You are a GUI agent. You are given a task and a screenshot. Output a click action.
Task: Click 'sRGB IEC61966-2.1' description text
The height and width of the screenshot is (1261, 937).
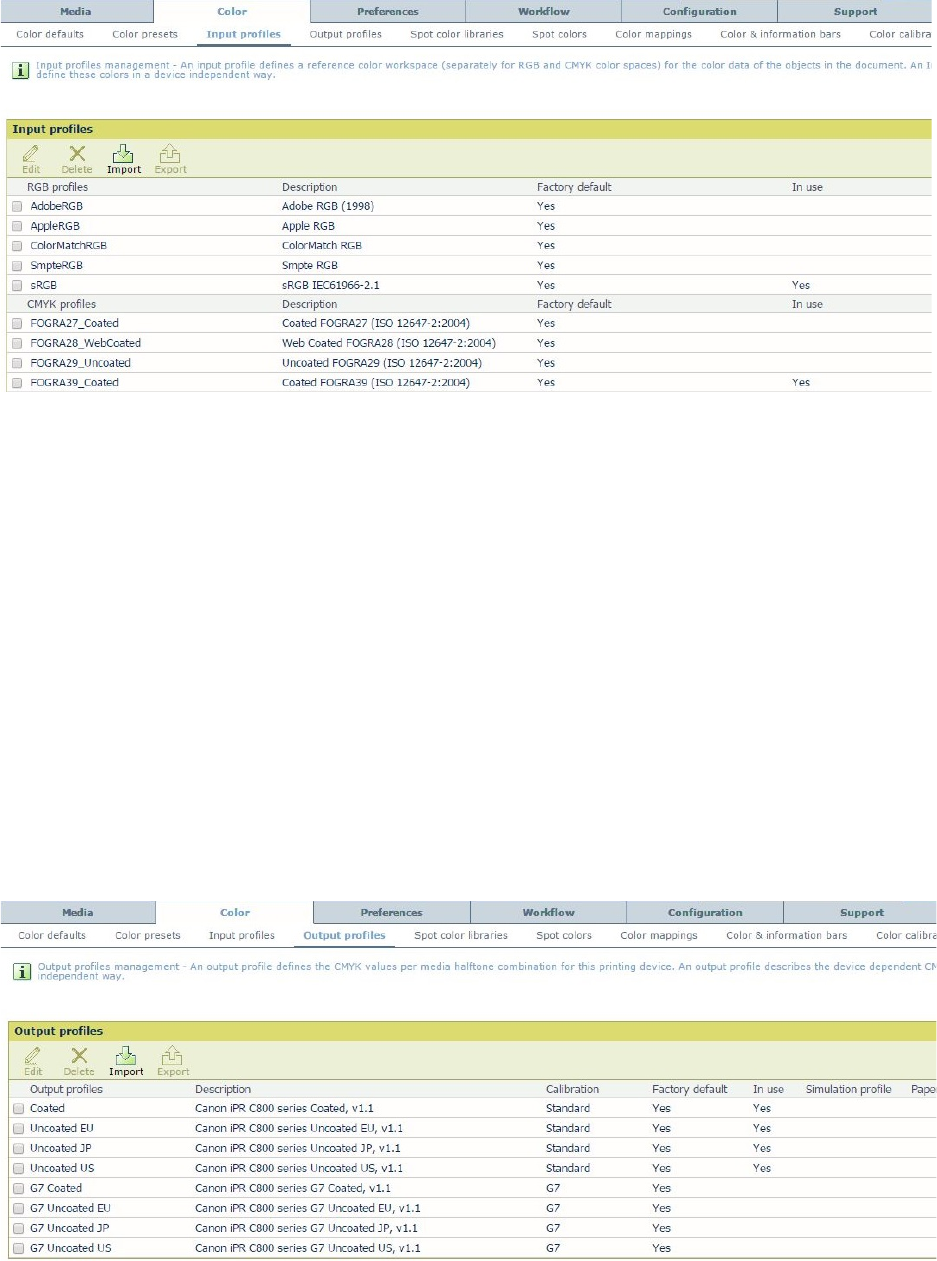pos(331,286)
